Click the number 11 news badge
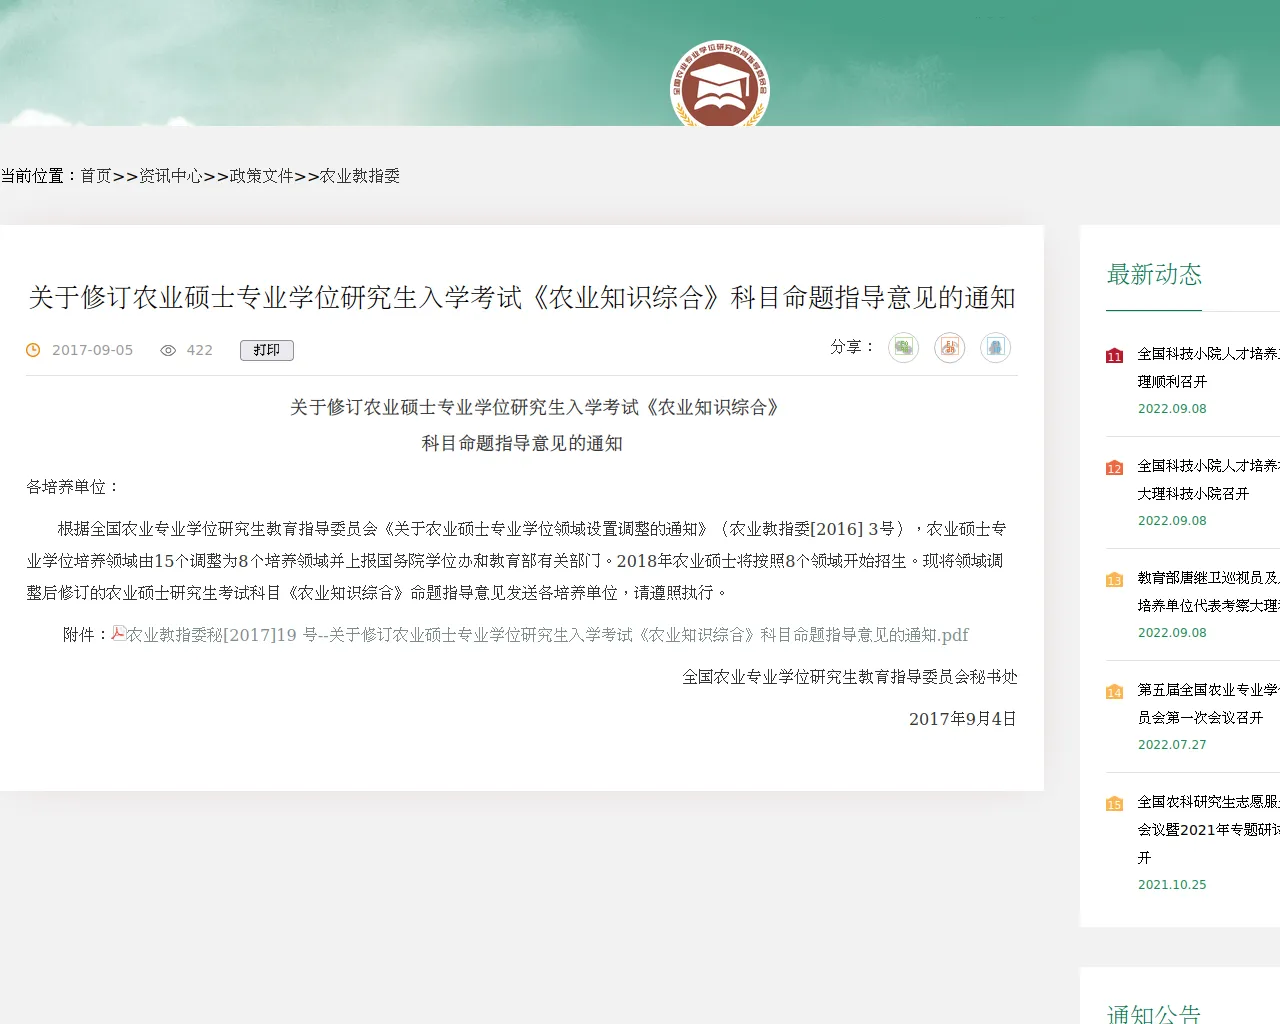The width and height of the screenshot is (1280, 1024). 1114,356
